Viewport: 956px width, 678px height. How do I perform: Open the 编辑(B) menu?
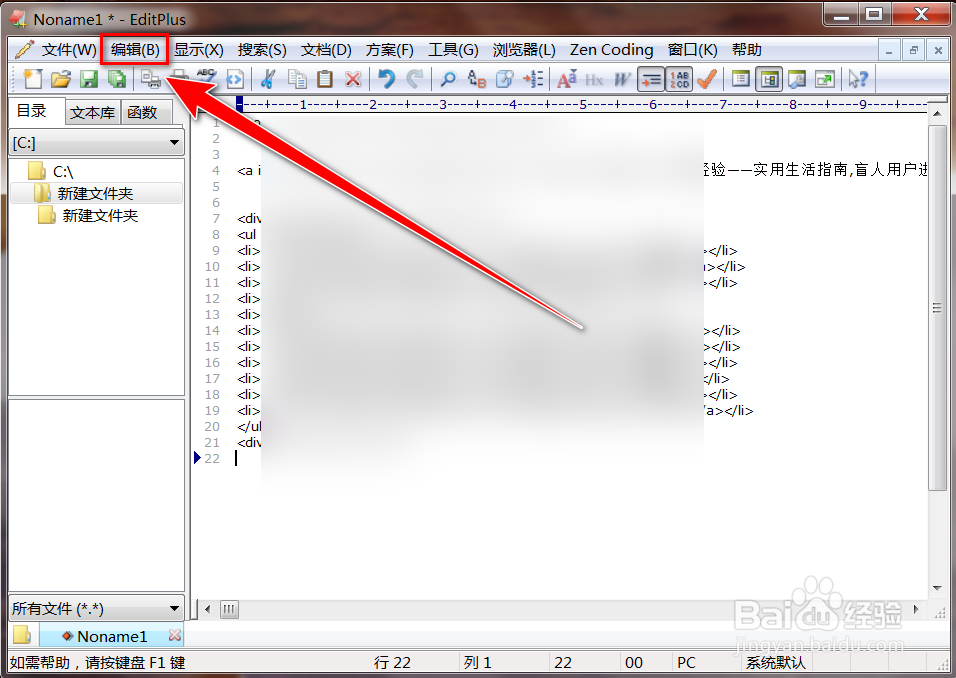[133, 49]
